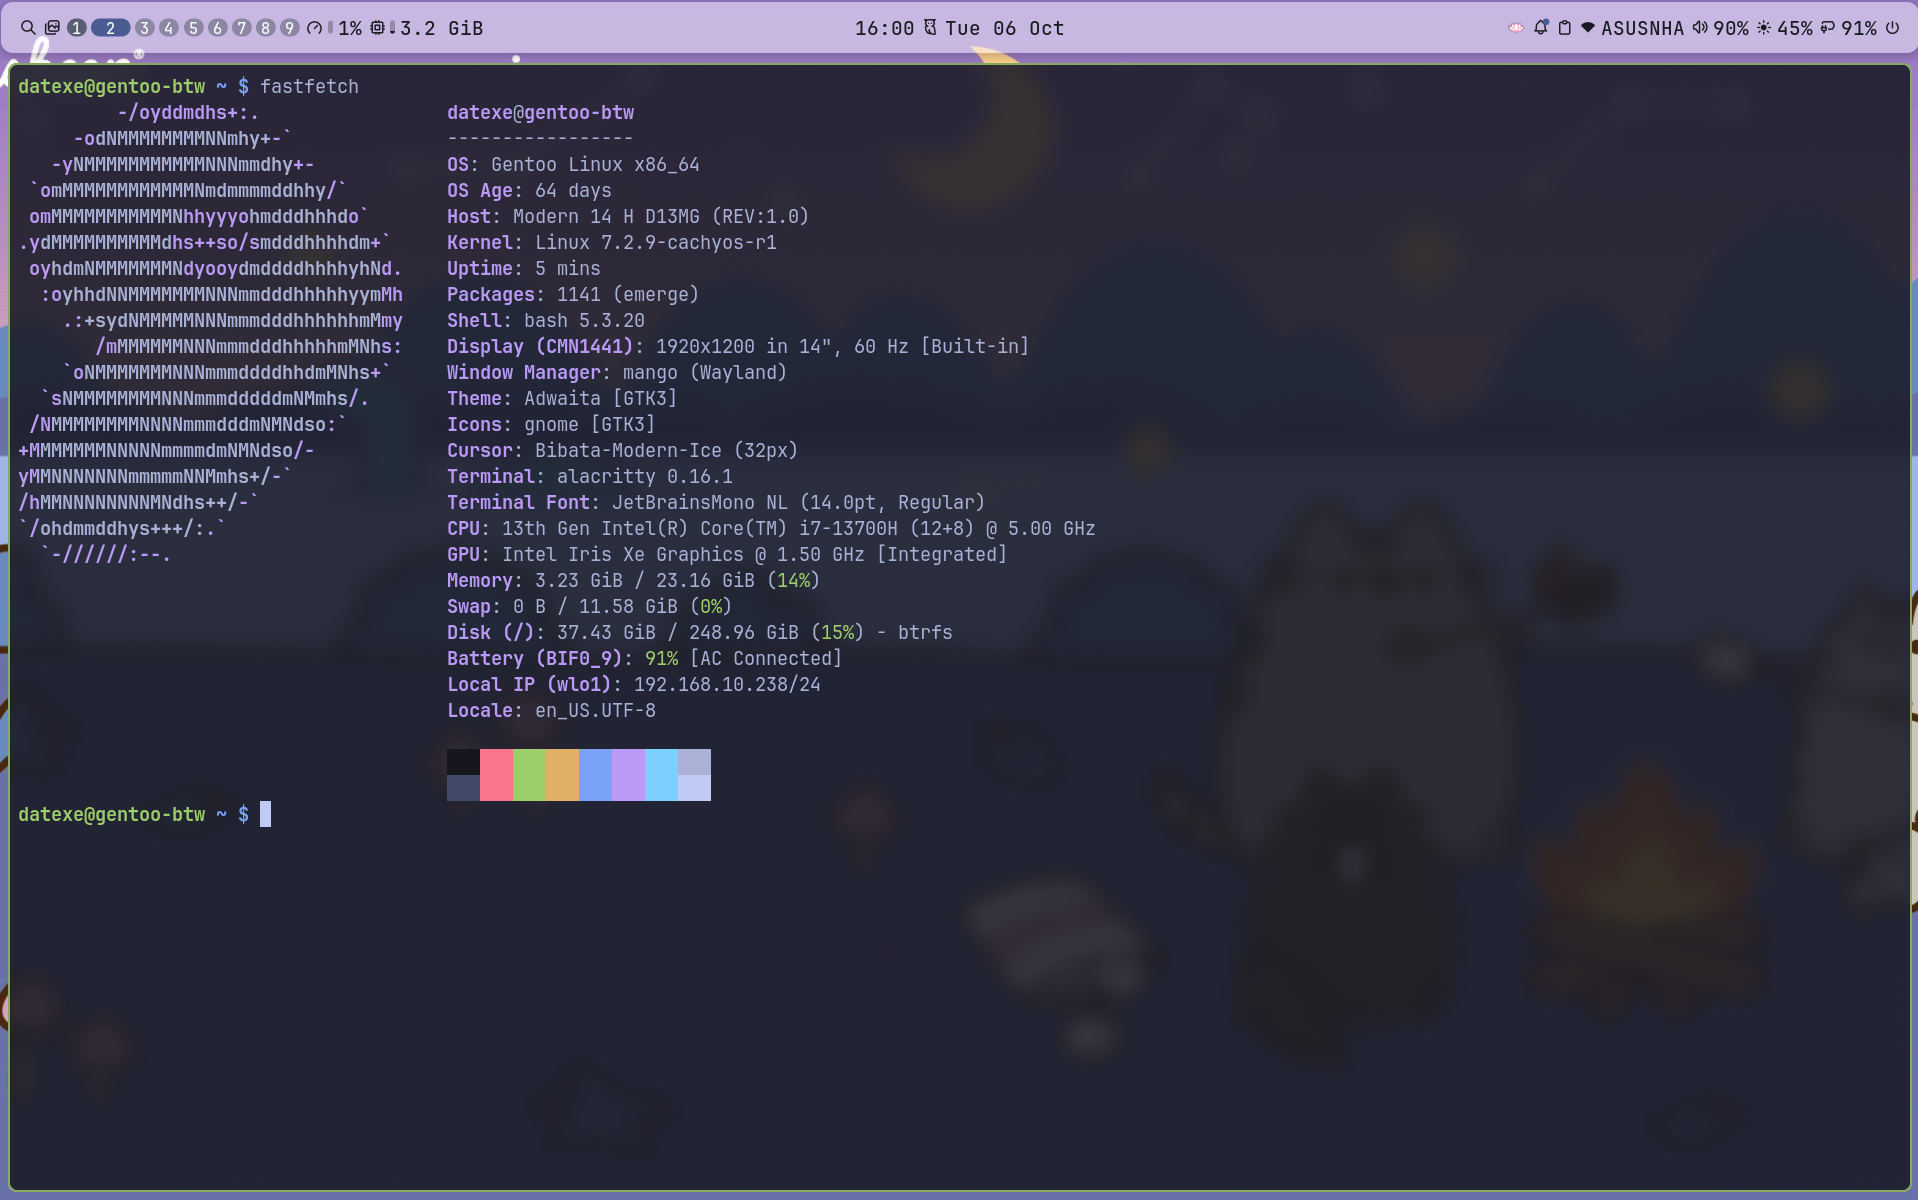Click the pink-red color block in the palette

click(496, 775)
